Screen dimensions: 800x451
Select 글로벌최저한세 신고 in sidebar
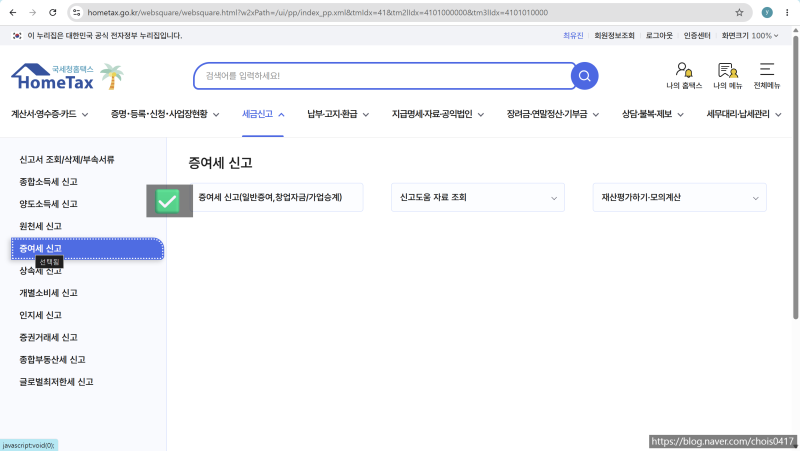pos(56,382)
